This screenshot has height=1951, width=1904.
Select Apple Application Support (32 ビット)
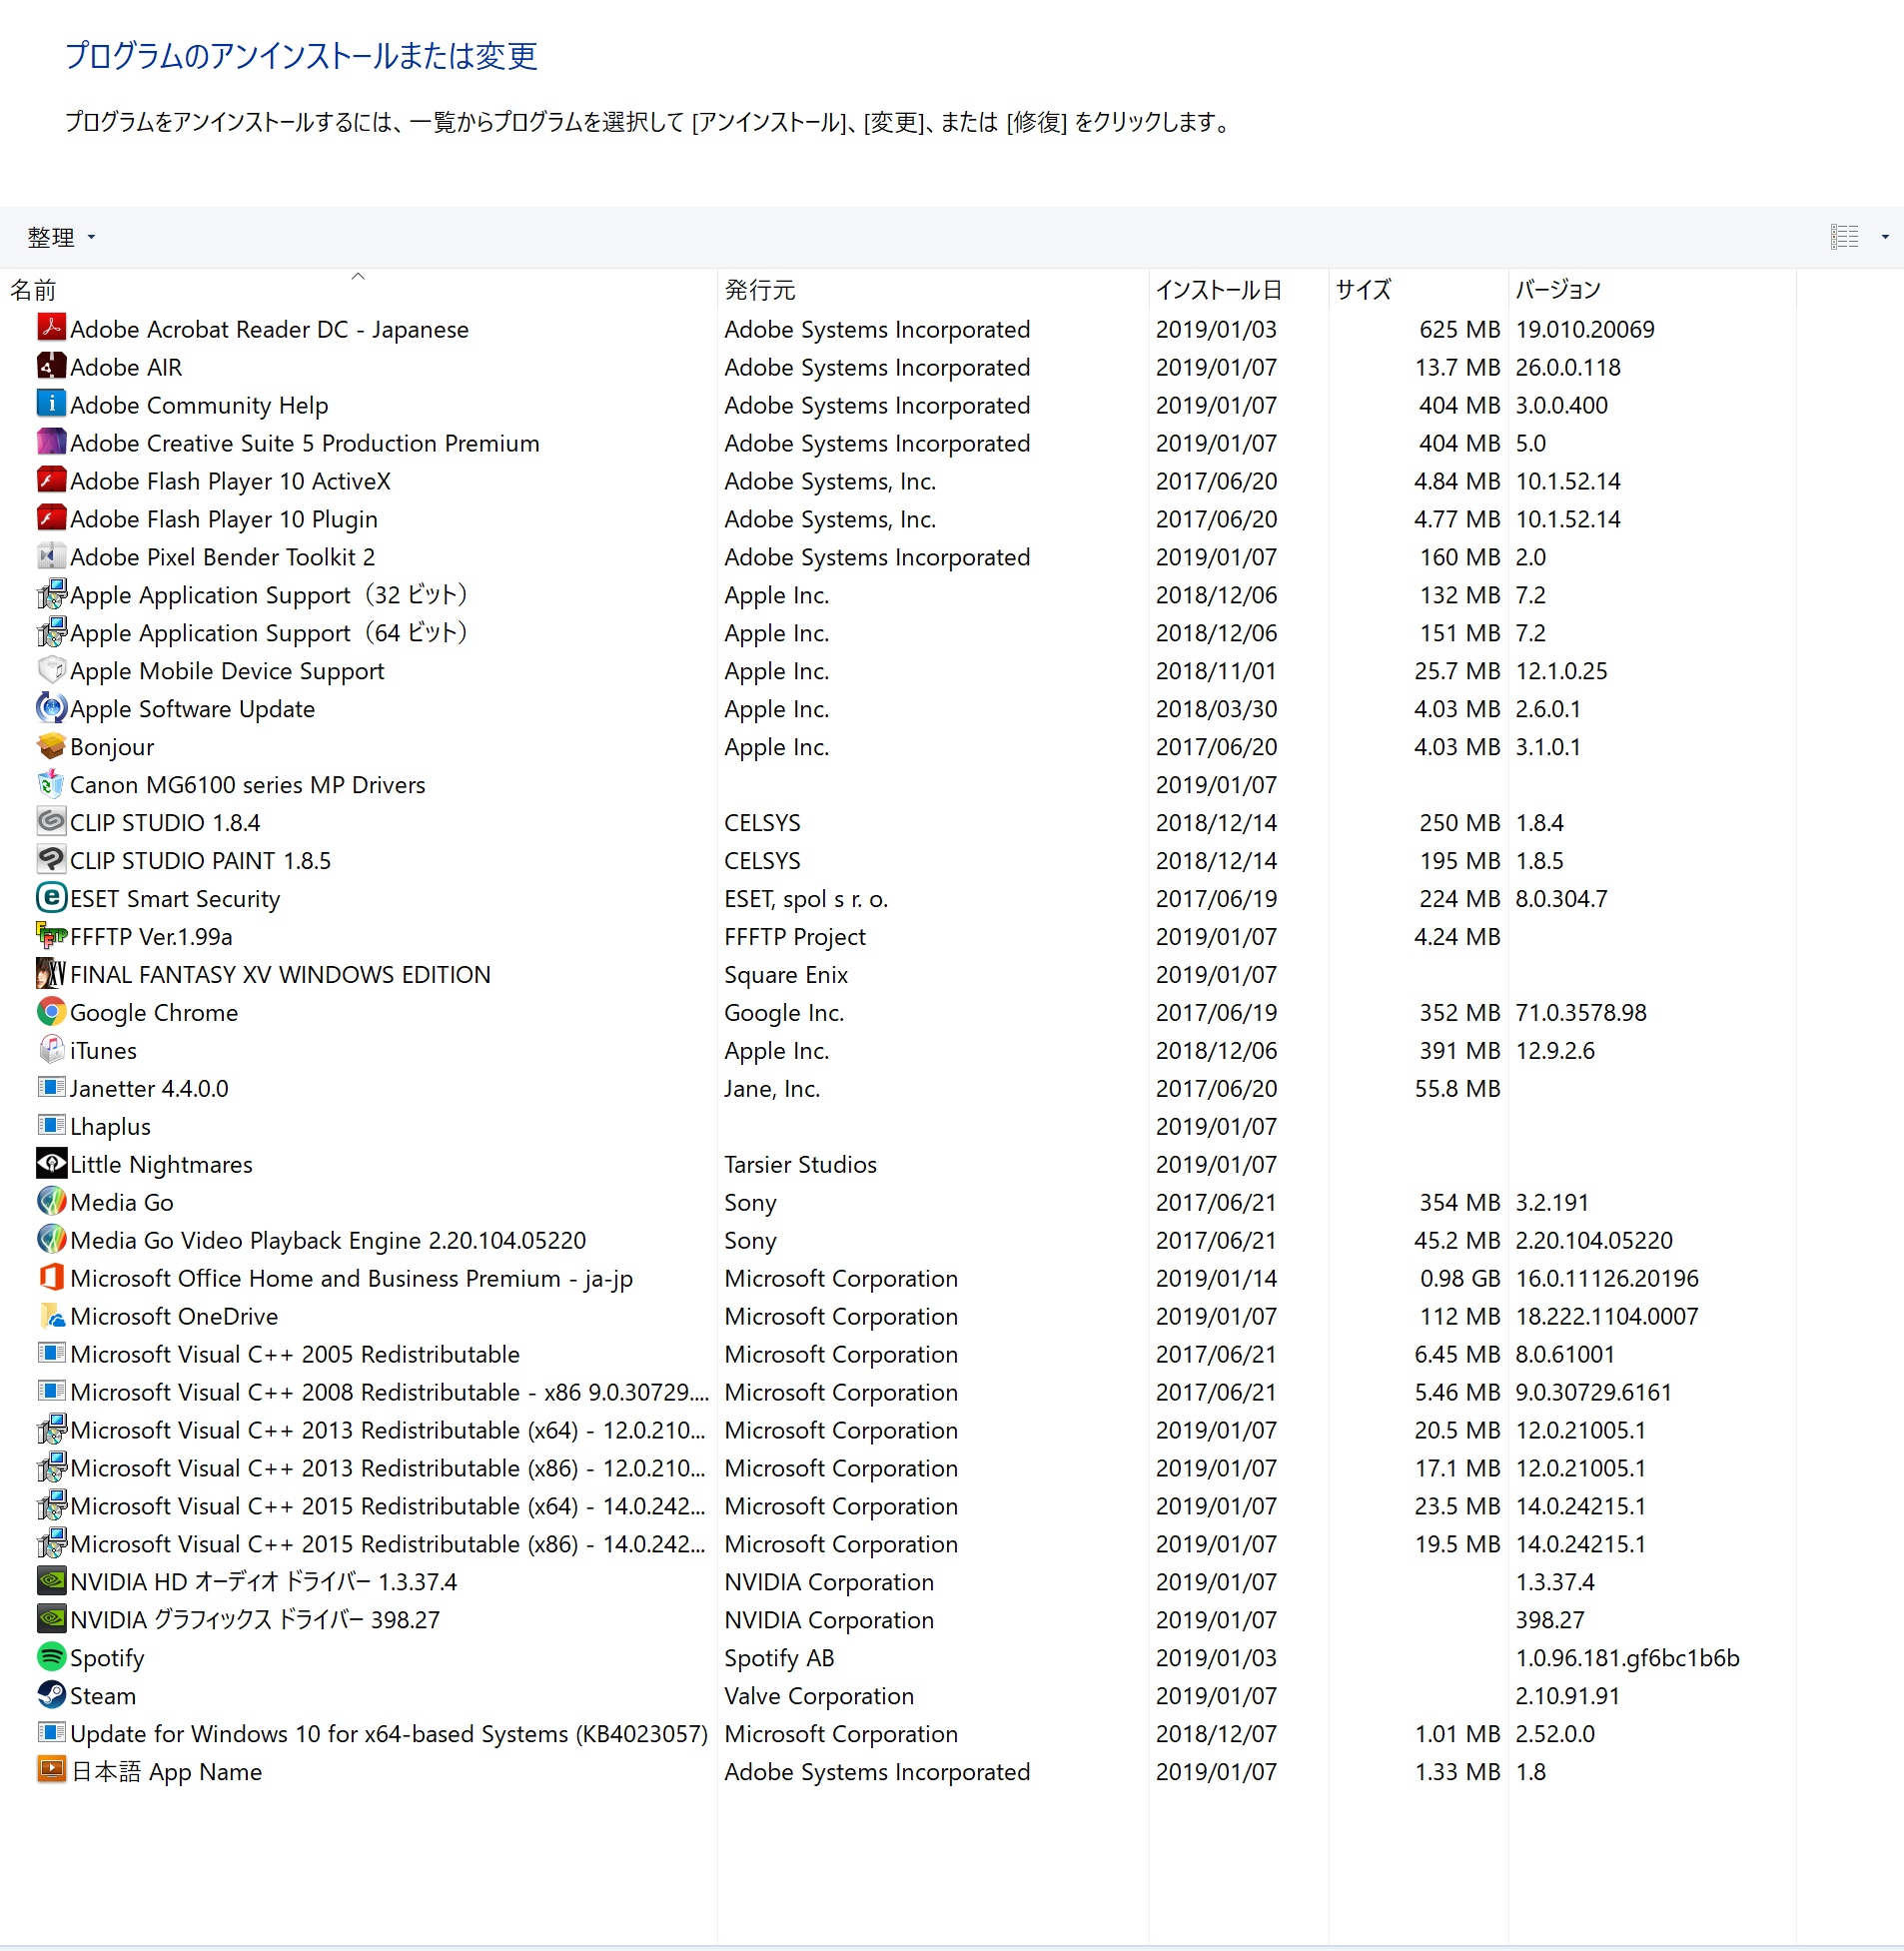coord(898,594)
